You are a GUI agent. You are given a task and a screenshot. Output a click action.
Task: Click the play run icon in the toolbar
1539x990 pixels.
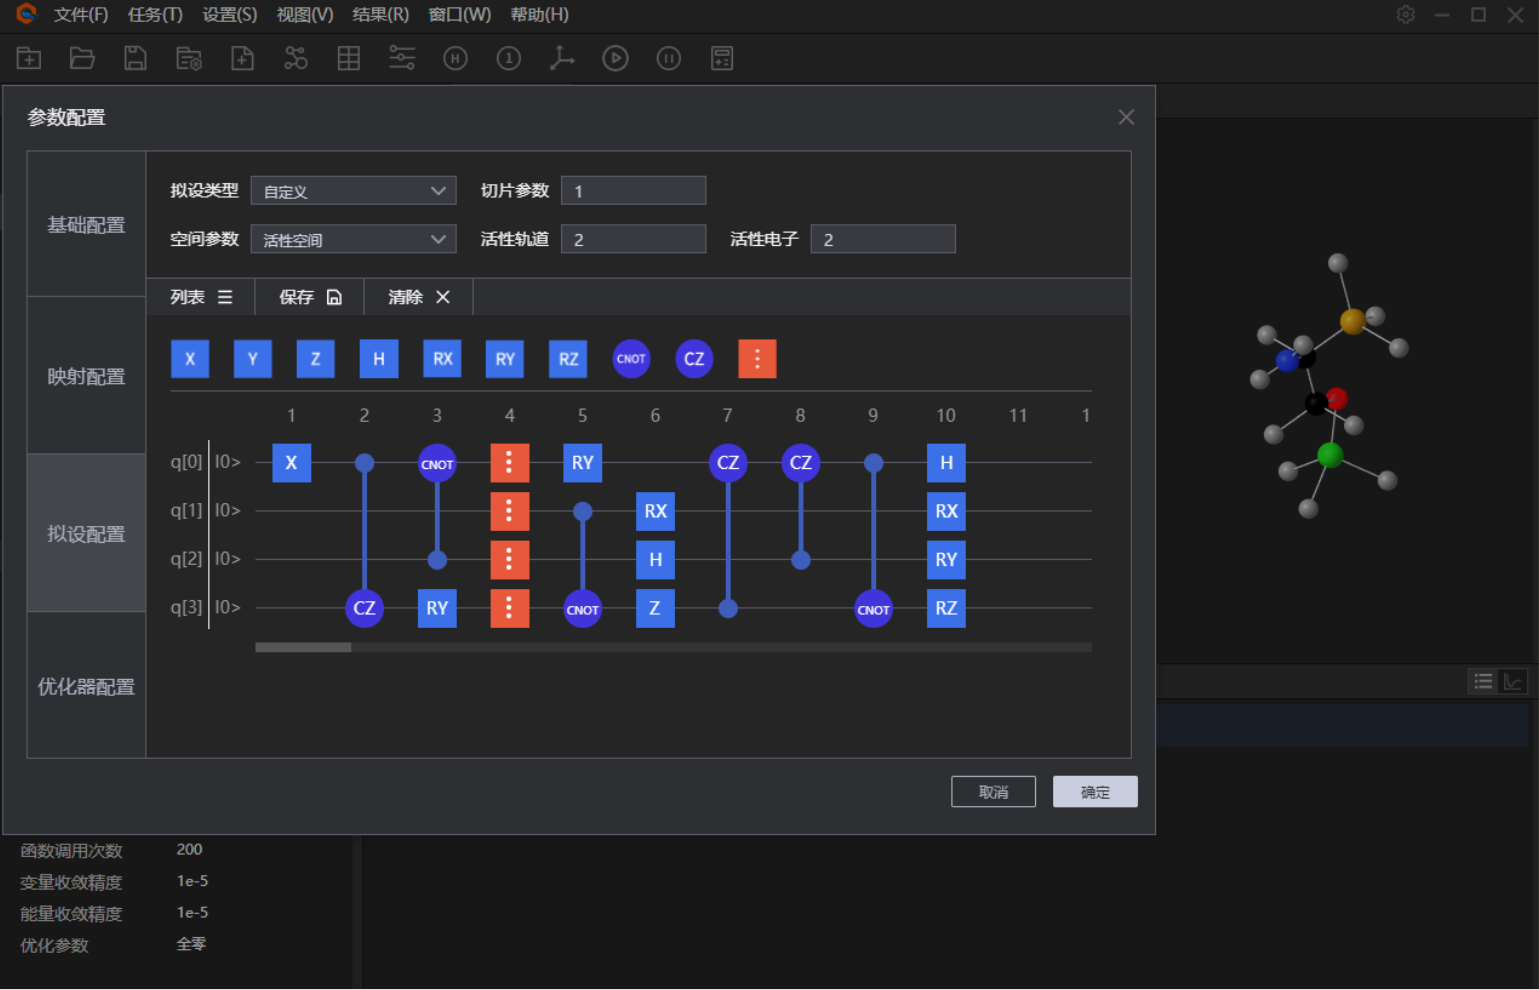pos(615,58)
